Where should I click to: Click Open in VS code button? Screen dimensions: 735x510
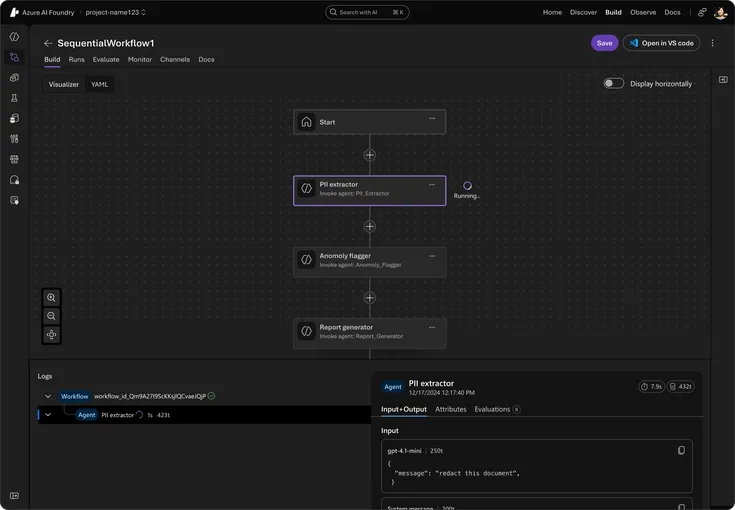[x=661, y=43]
